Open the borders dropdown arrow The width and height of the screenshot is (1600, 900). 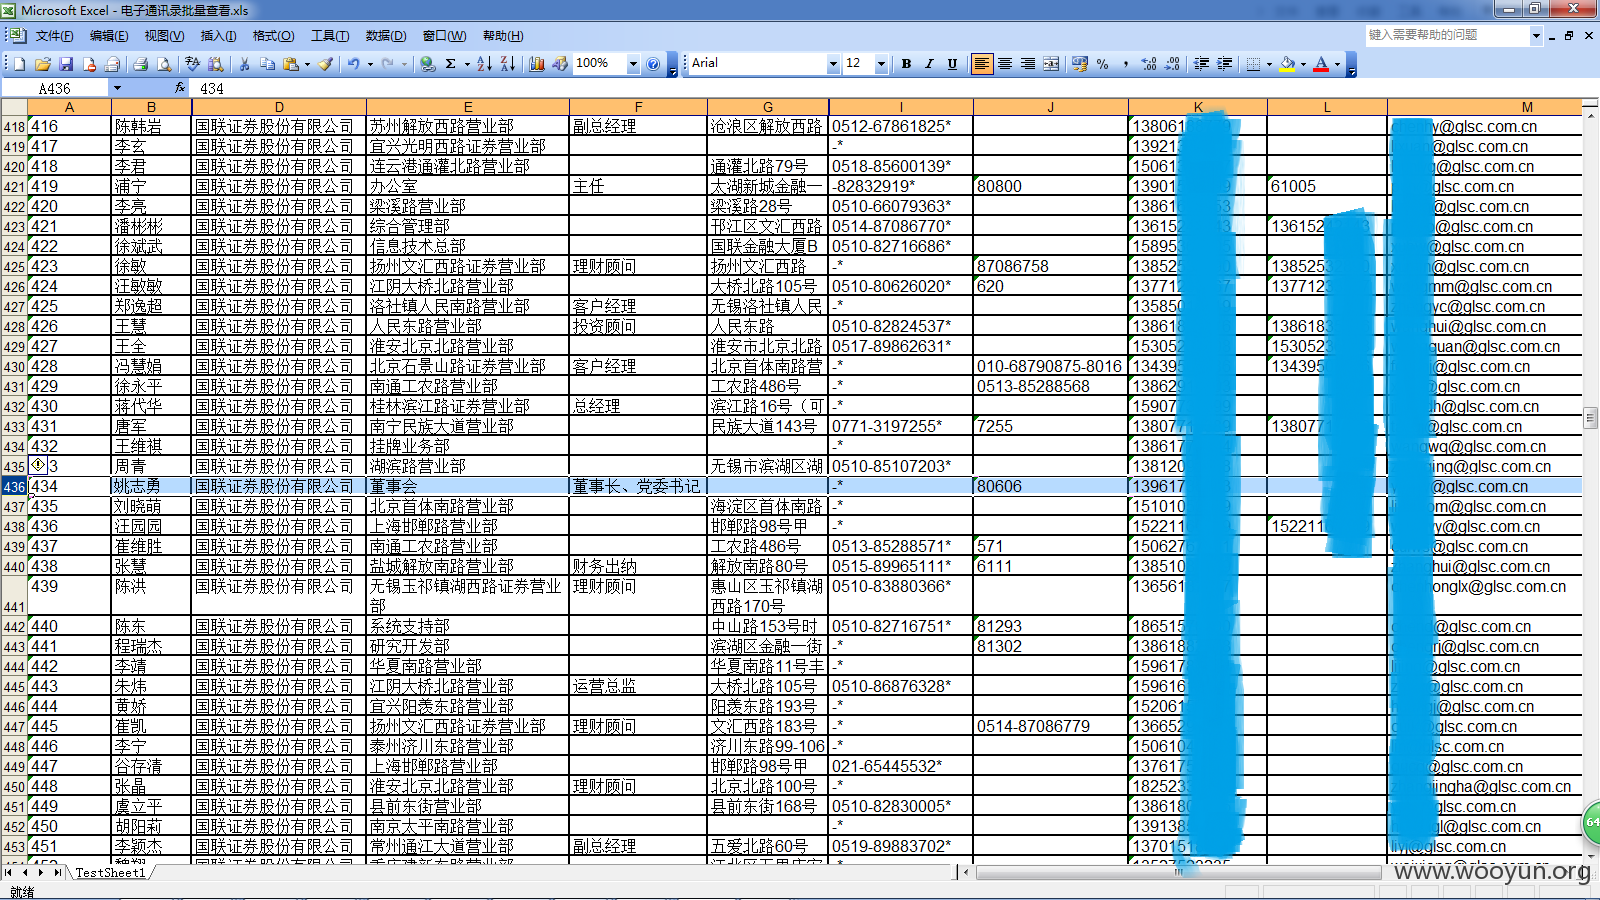click(x=1269, y=64)
